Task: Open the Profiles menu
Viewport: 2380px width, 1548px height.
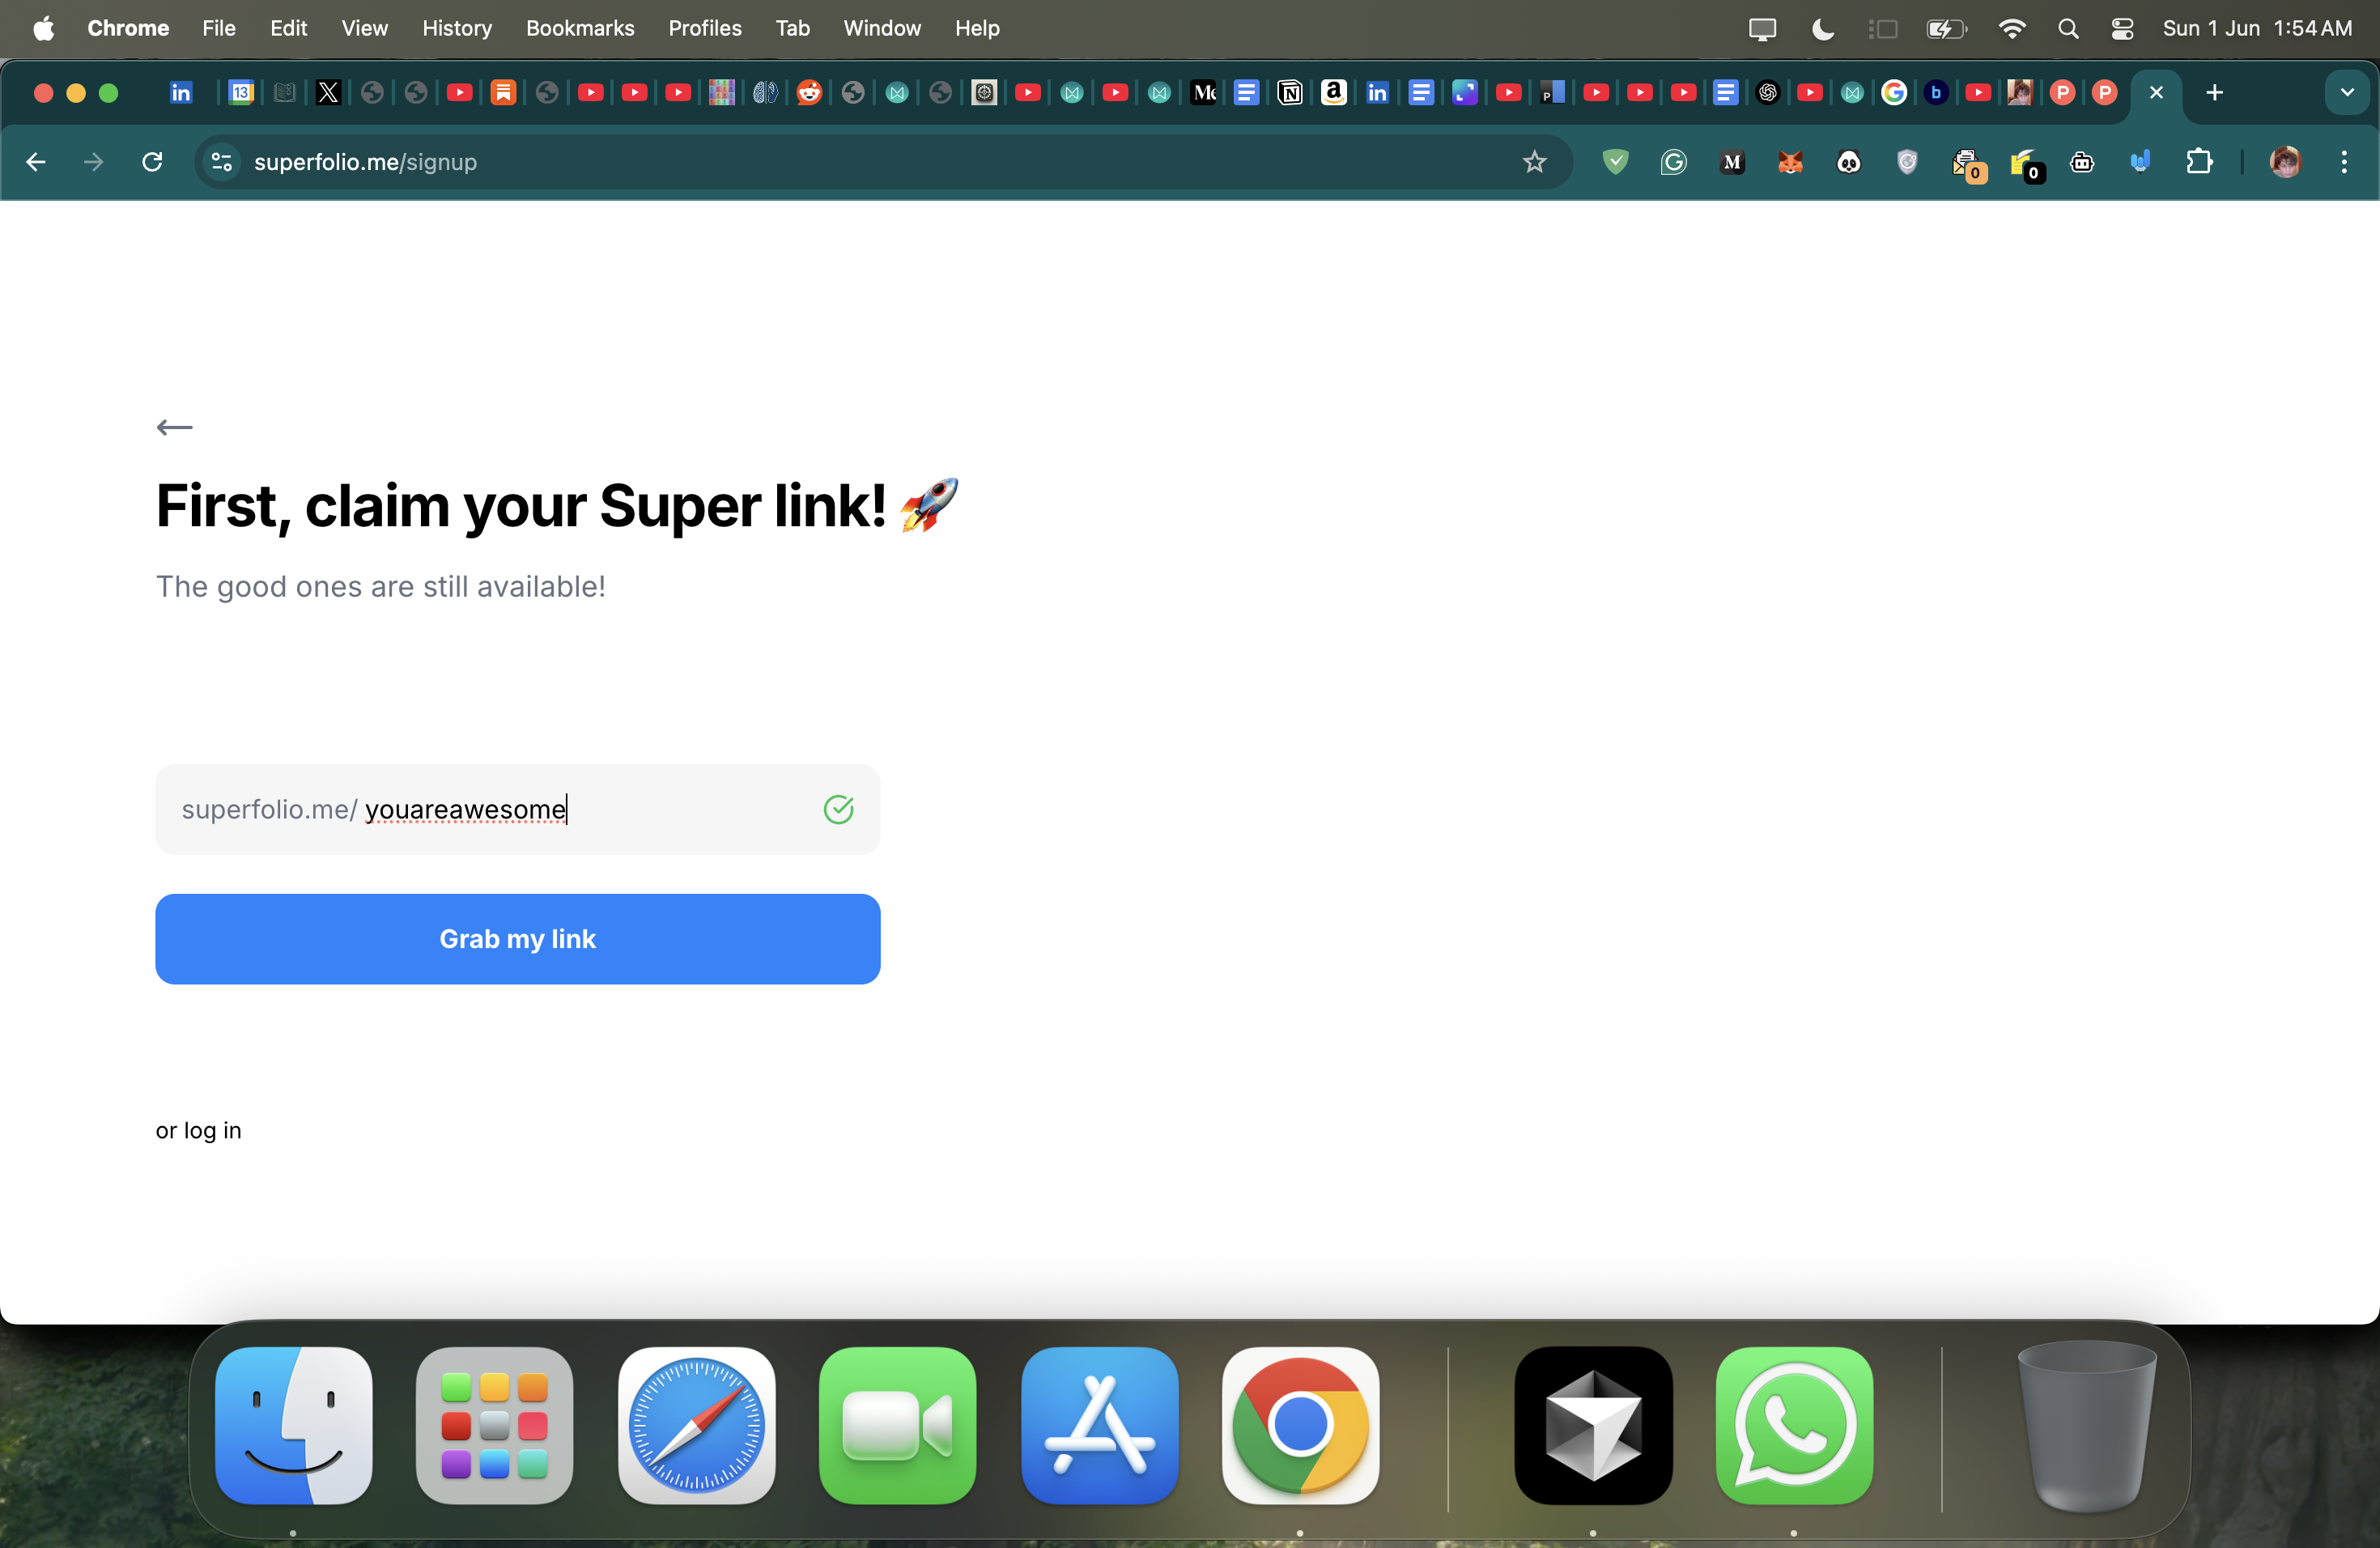Action: 705,28
